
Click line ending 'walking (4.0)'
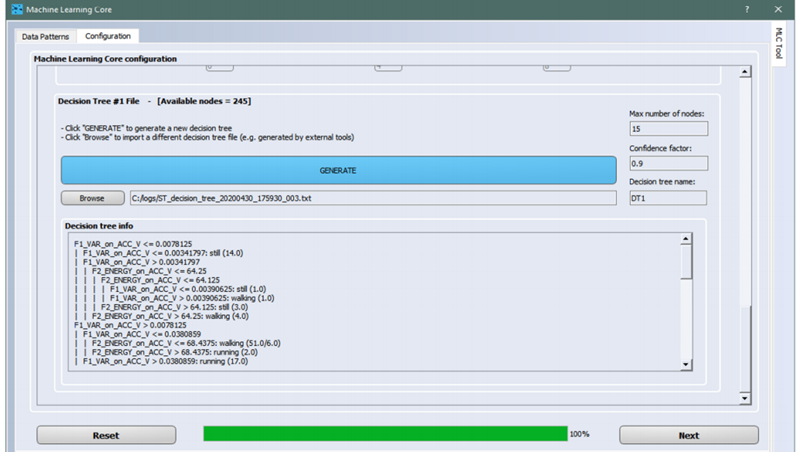coord(170,316)
